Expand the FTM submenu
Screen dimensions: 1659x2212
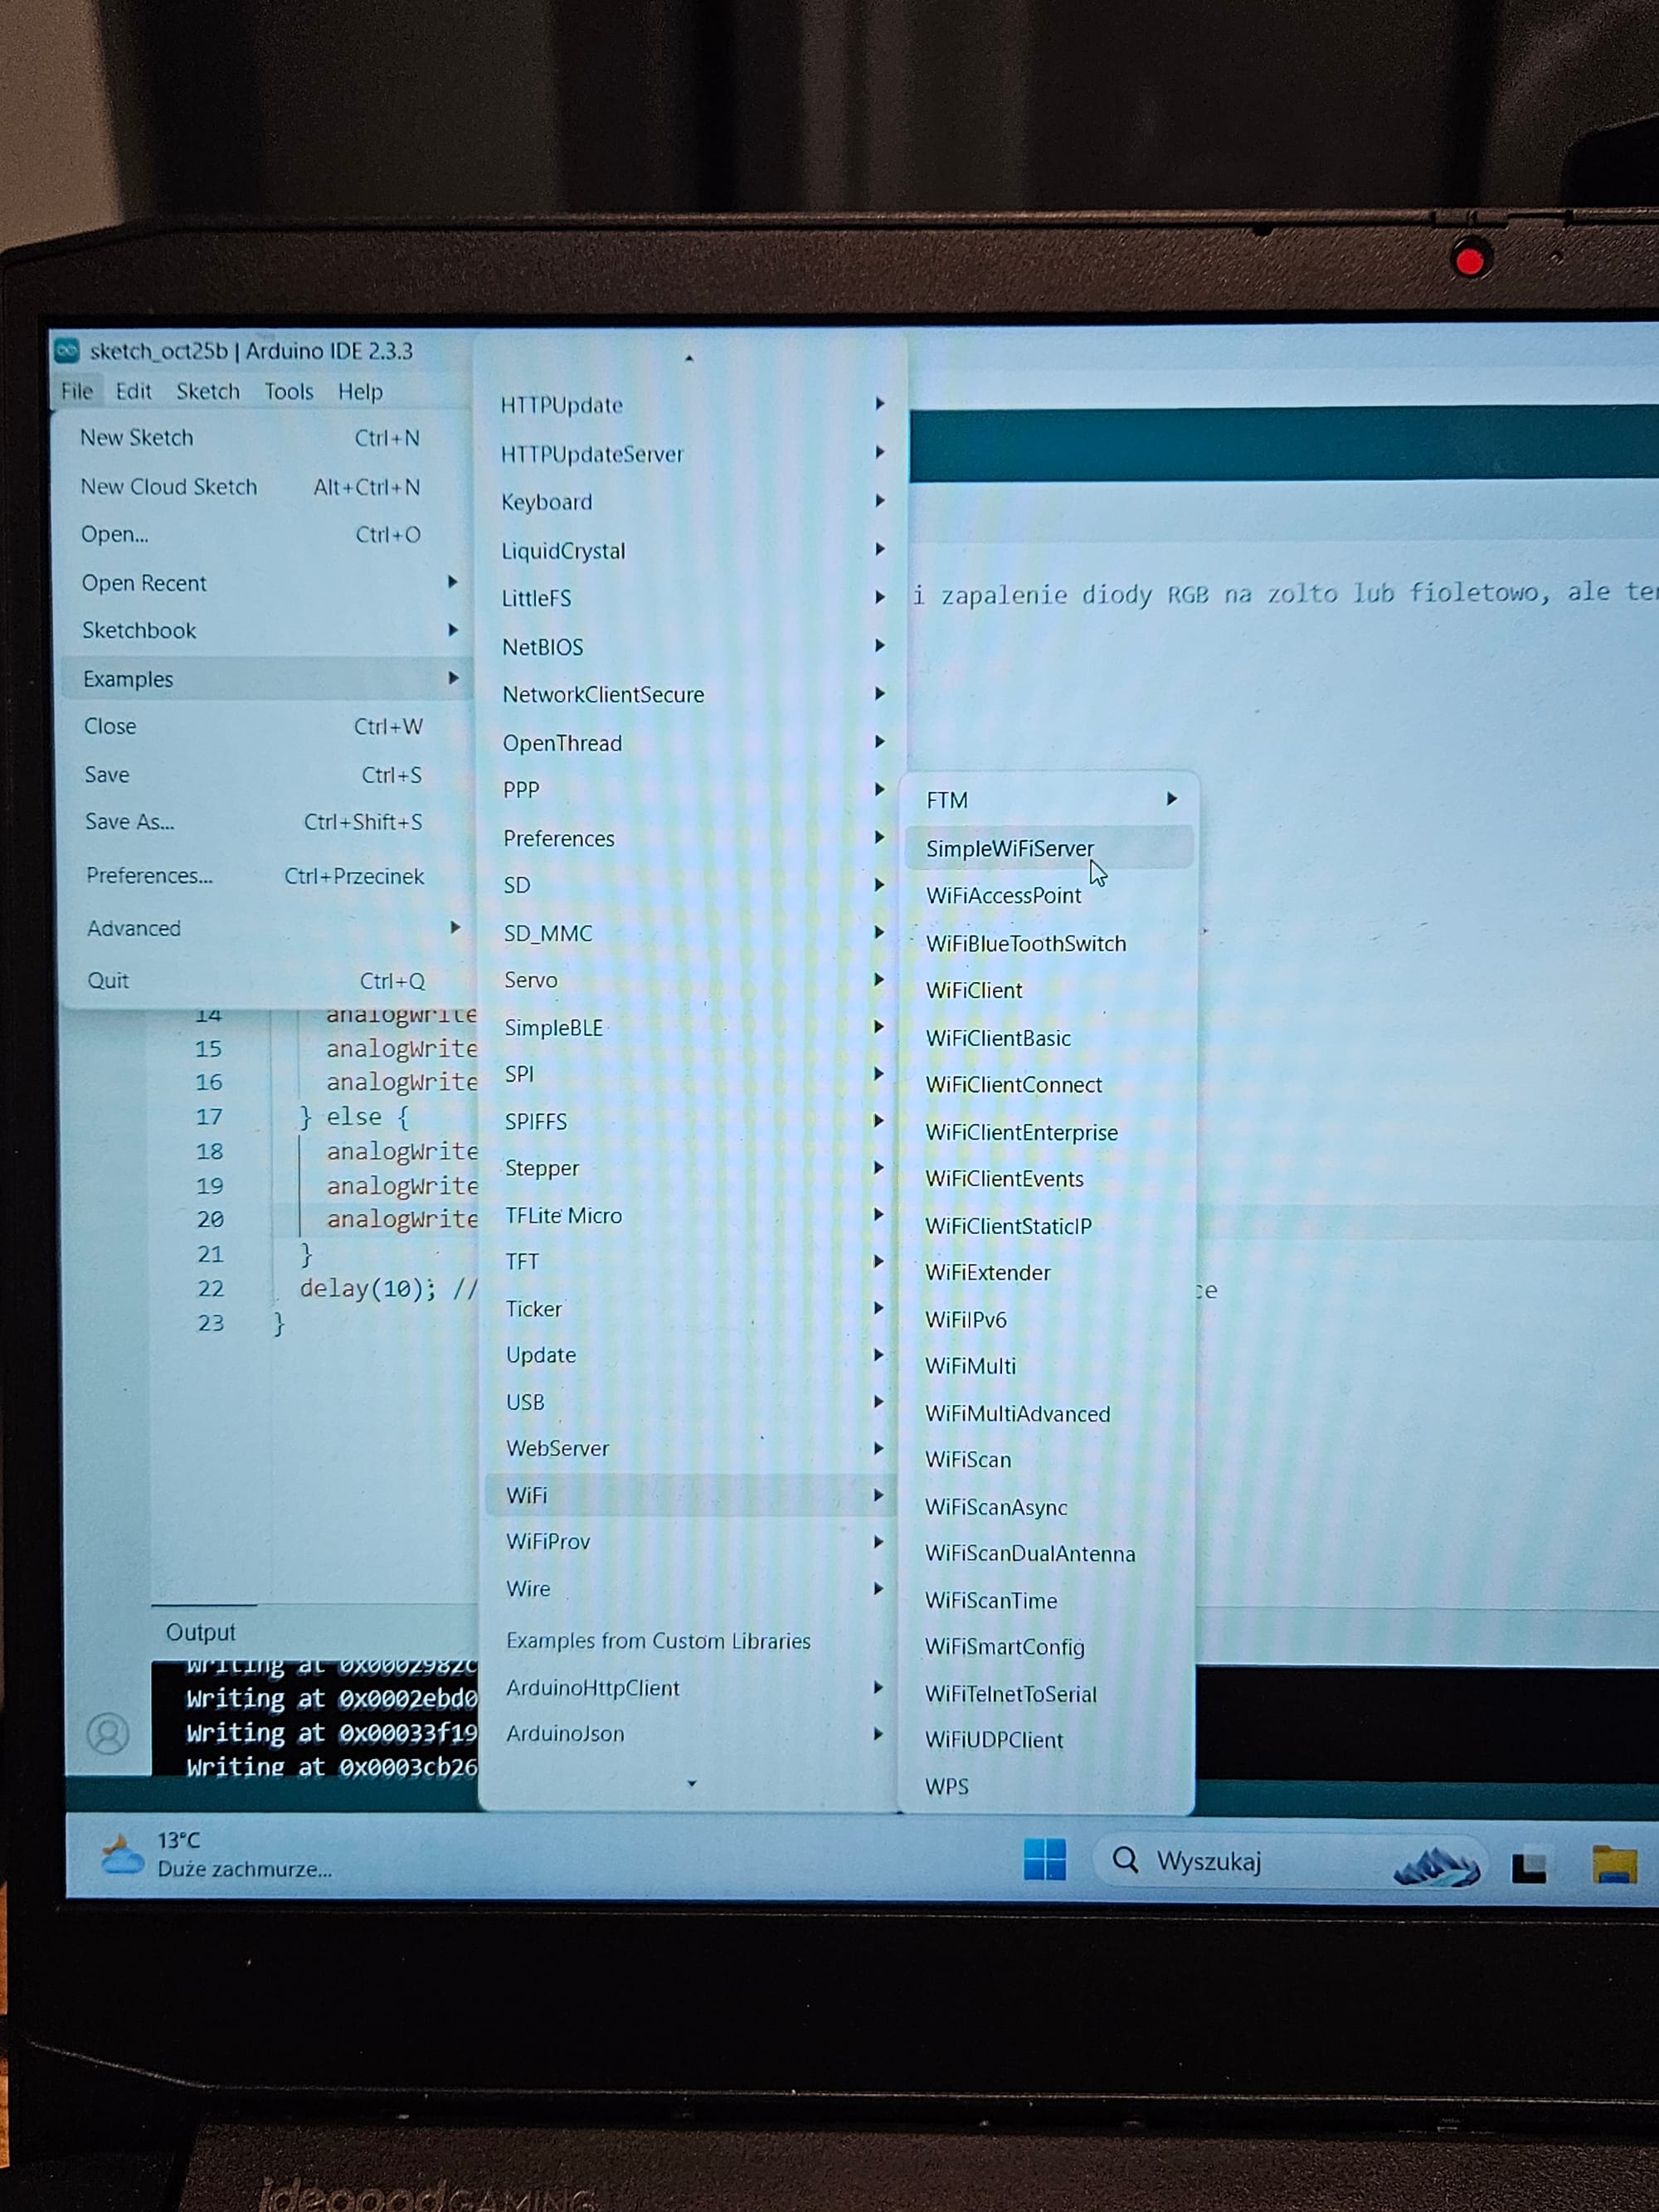[x=1048, y=800]
